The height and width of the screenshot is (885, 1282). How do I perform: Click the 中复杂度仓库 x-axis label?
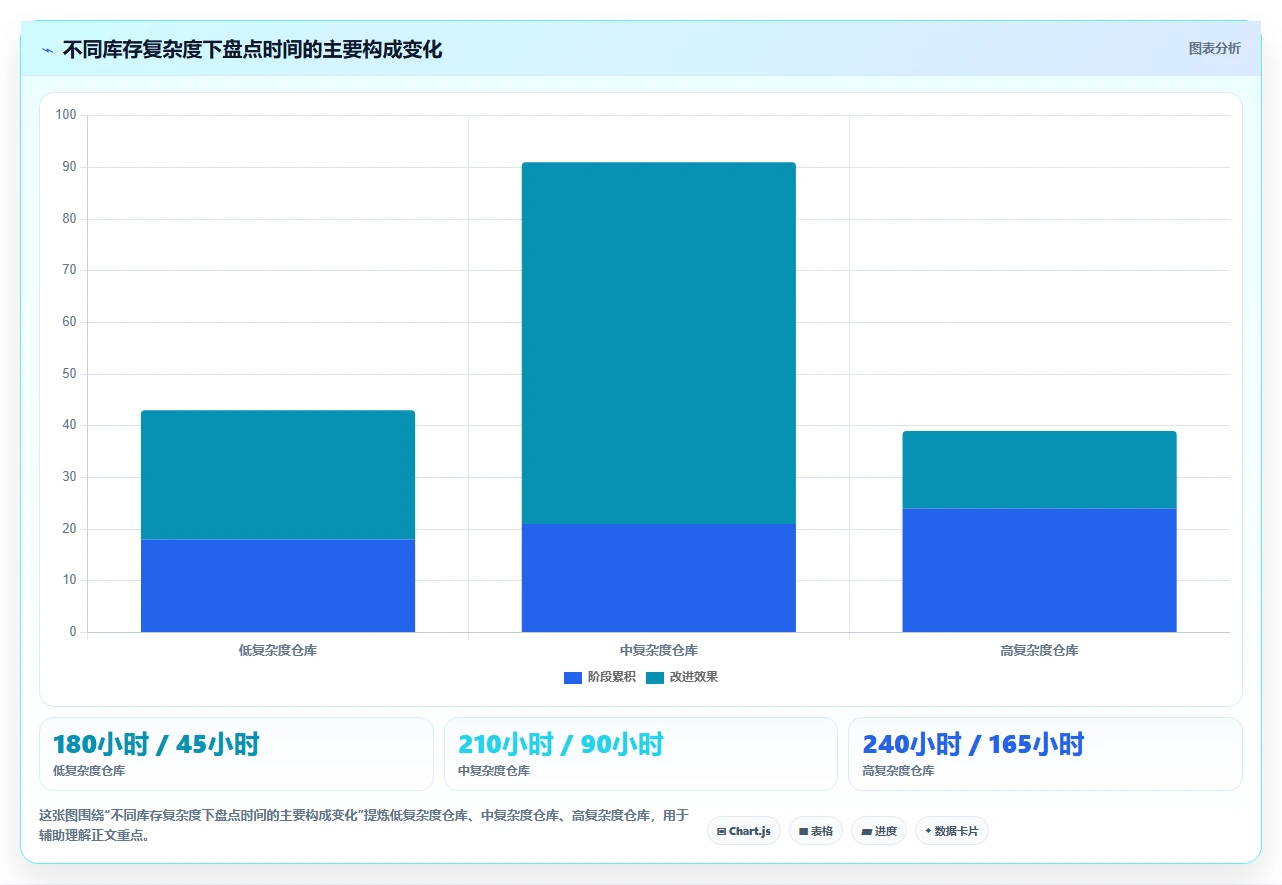click(659, 650)
